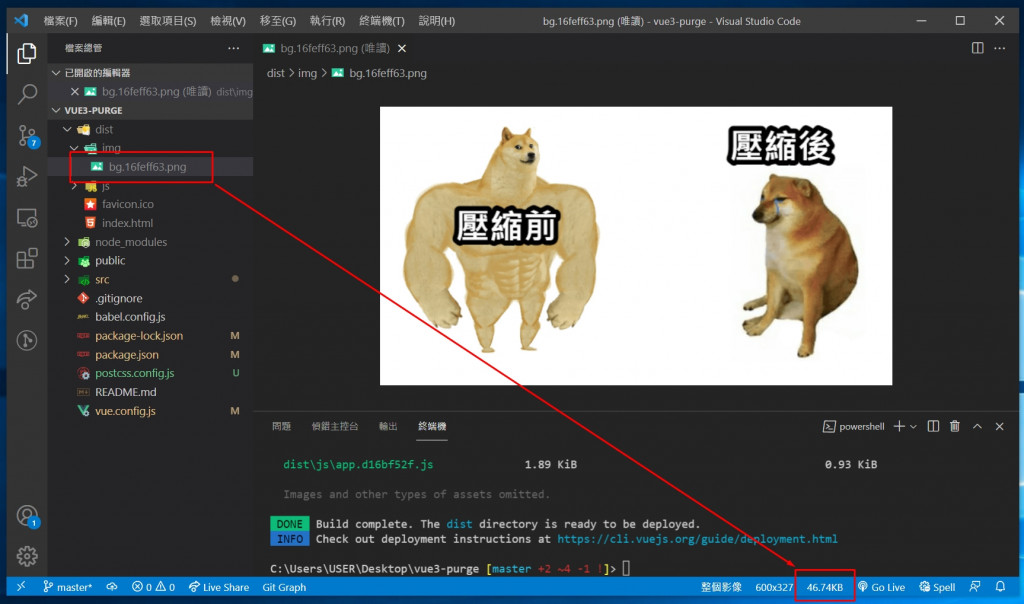Click the 46.74KB file size indicator
The image size is (1024, 604).
[824, 587]
